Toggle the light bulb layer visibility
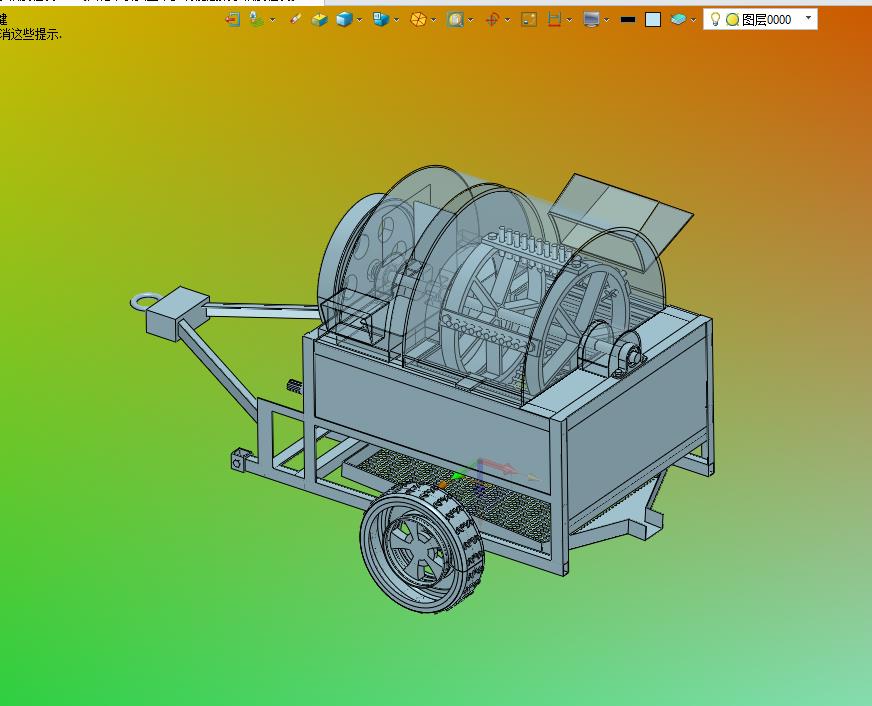This screenshot has width=872, height=706. (716, 19)
